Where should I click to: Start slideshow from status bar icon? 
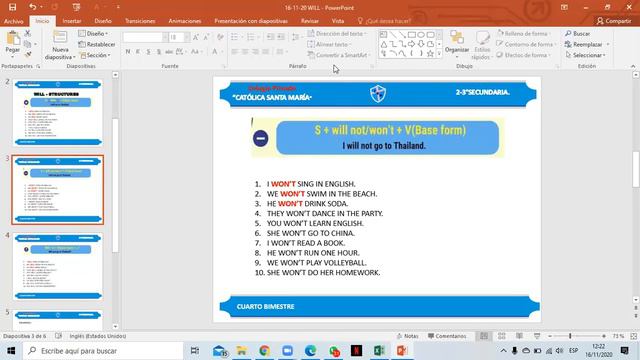(537, 336)
